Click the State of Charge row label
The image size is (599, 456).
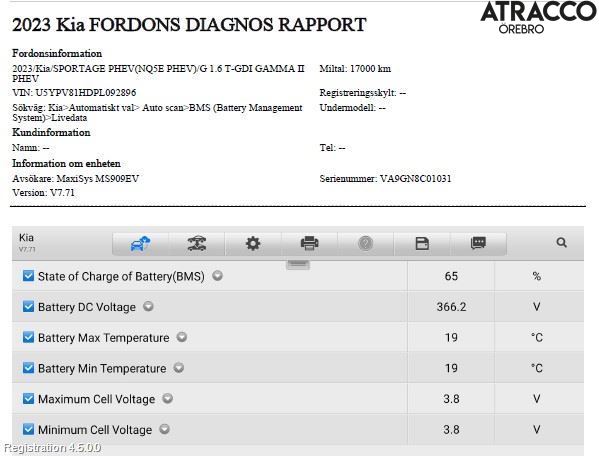click(x=121, y=276)
